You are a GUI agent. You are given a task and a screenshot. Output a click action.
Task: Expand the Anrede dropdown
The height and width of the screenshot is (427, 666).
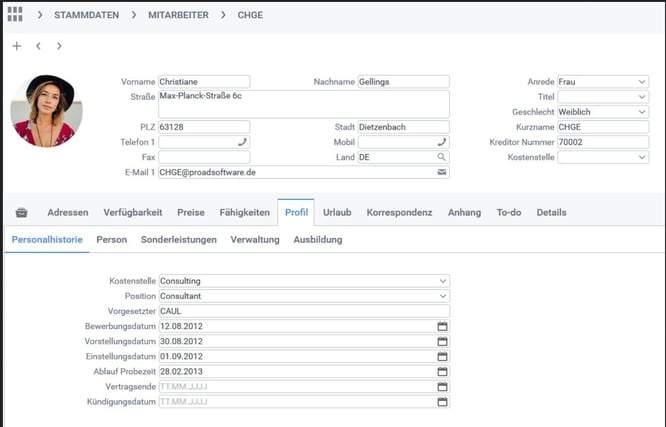(641, 82)
